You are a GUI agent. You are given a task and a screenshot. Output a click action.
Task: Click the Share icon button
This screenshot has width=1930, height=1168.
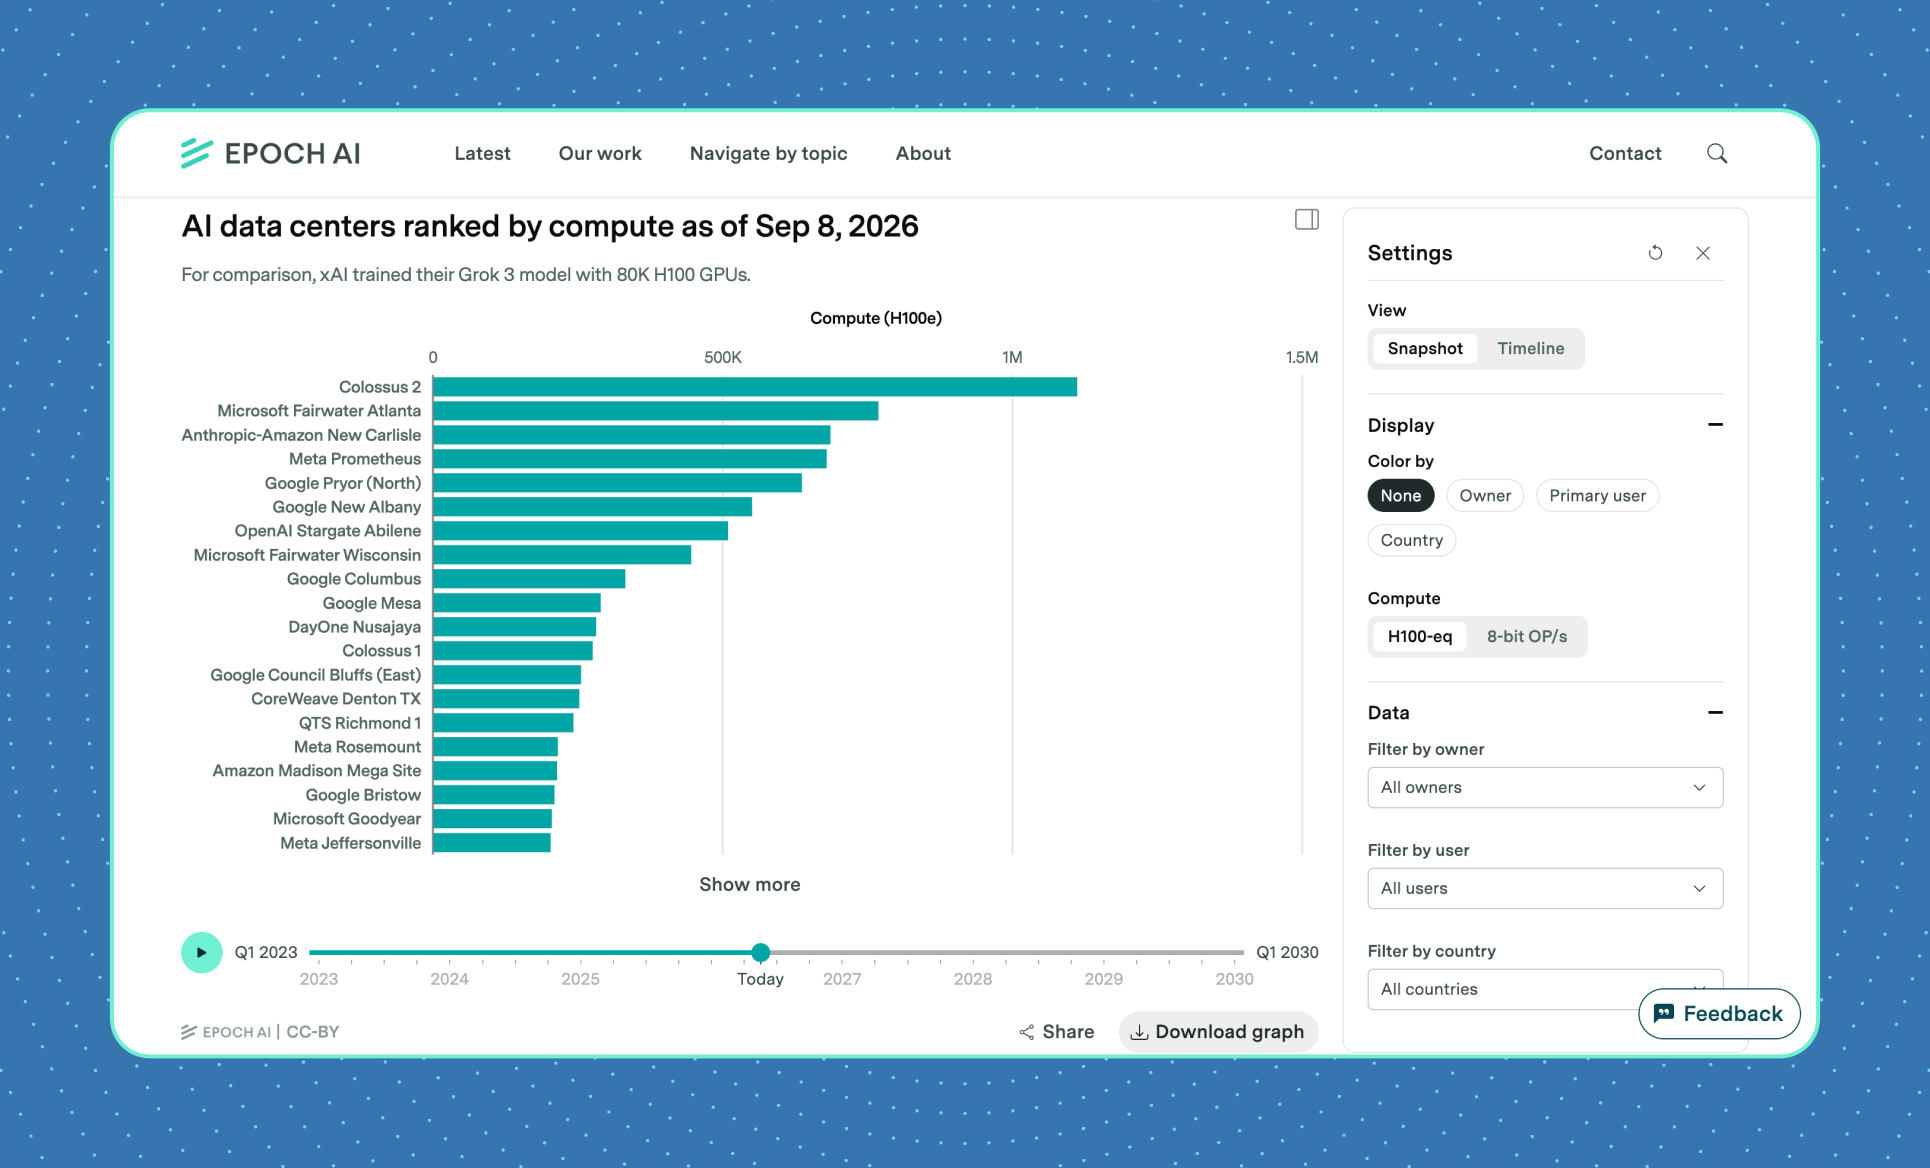tap(1056, 1032)
